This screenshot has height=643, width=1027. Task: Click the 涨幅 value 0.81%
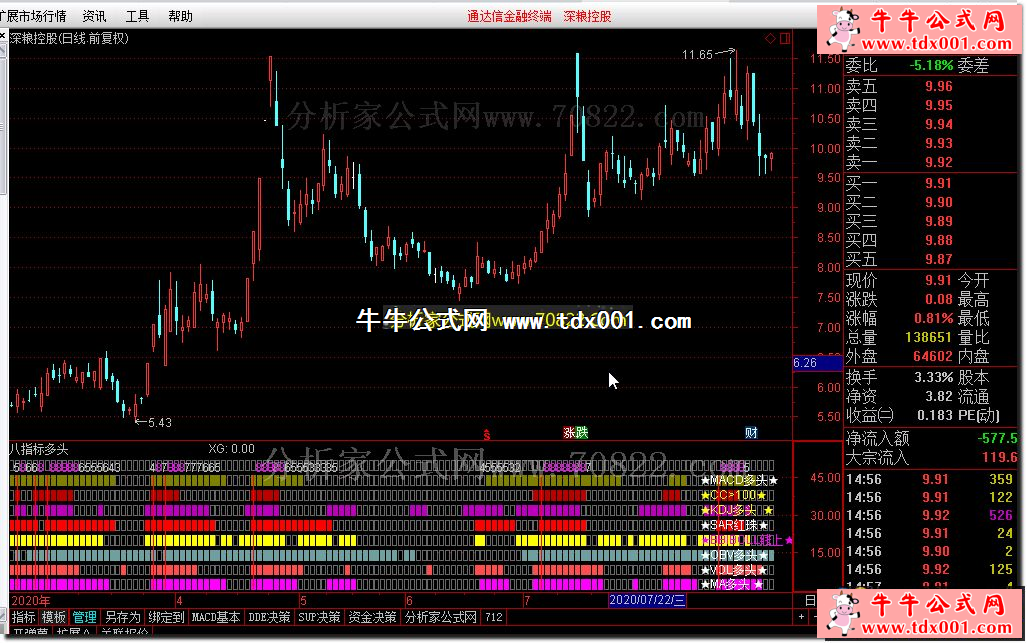(933, 319)
